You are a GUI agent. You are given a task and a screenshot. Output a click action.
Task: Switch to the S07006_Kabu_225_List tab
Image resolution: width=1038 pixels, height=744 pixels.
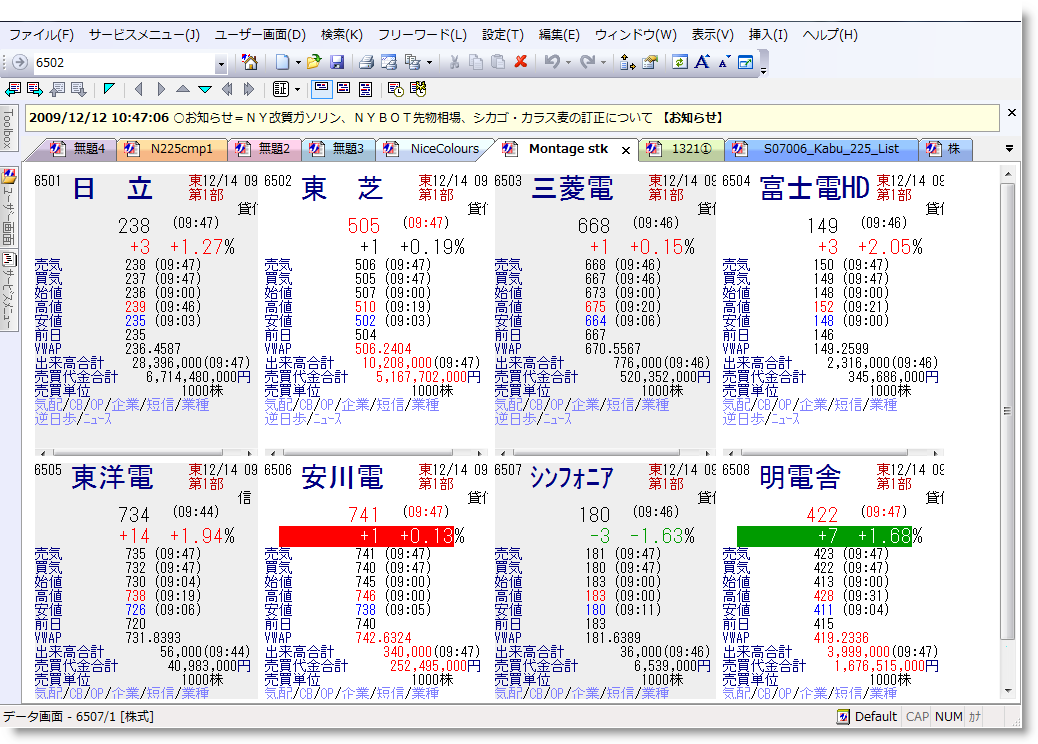pyautogui.click(x=824, y=149)
